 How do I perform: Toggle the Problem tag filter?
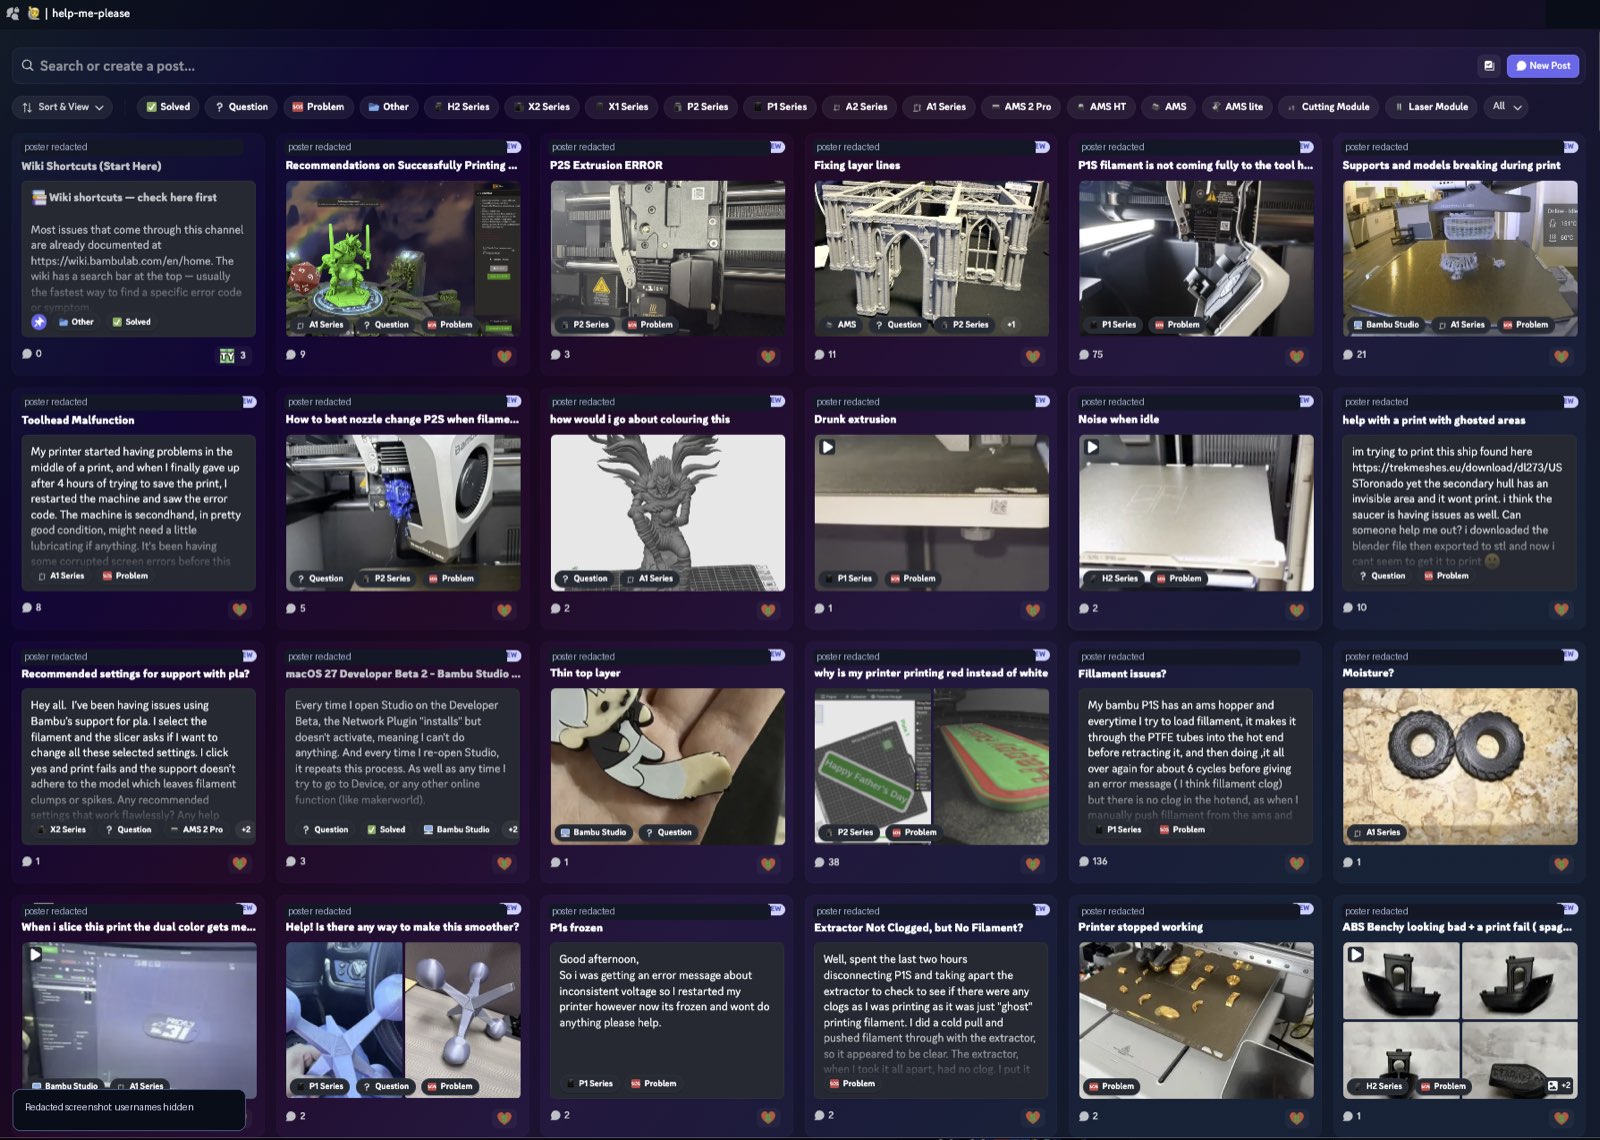[318, 107]
